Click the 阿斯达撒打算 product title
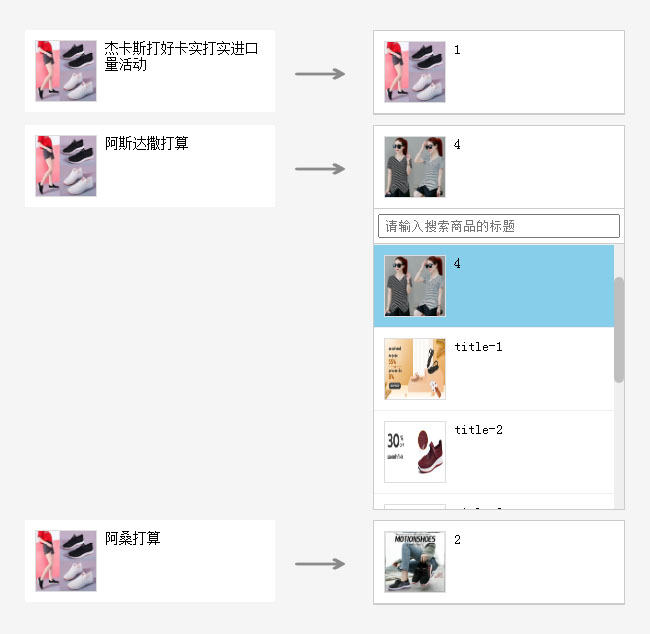Image resolution: width=650 pixels, height=634 pixels. pyautogui.click(x=147, y=144)
